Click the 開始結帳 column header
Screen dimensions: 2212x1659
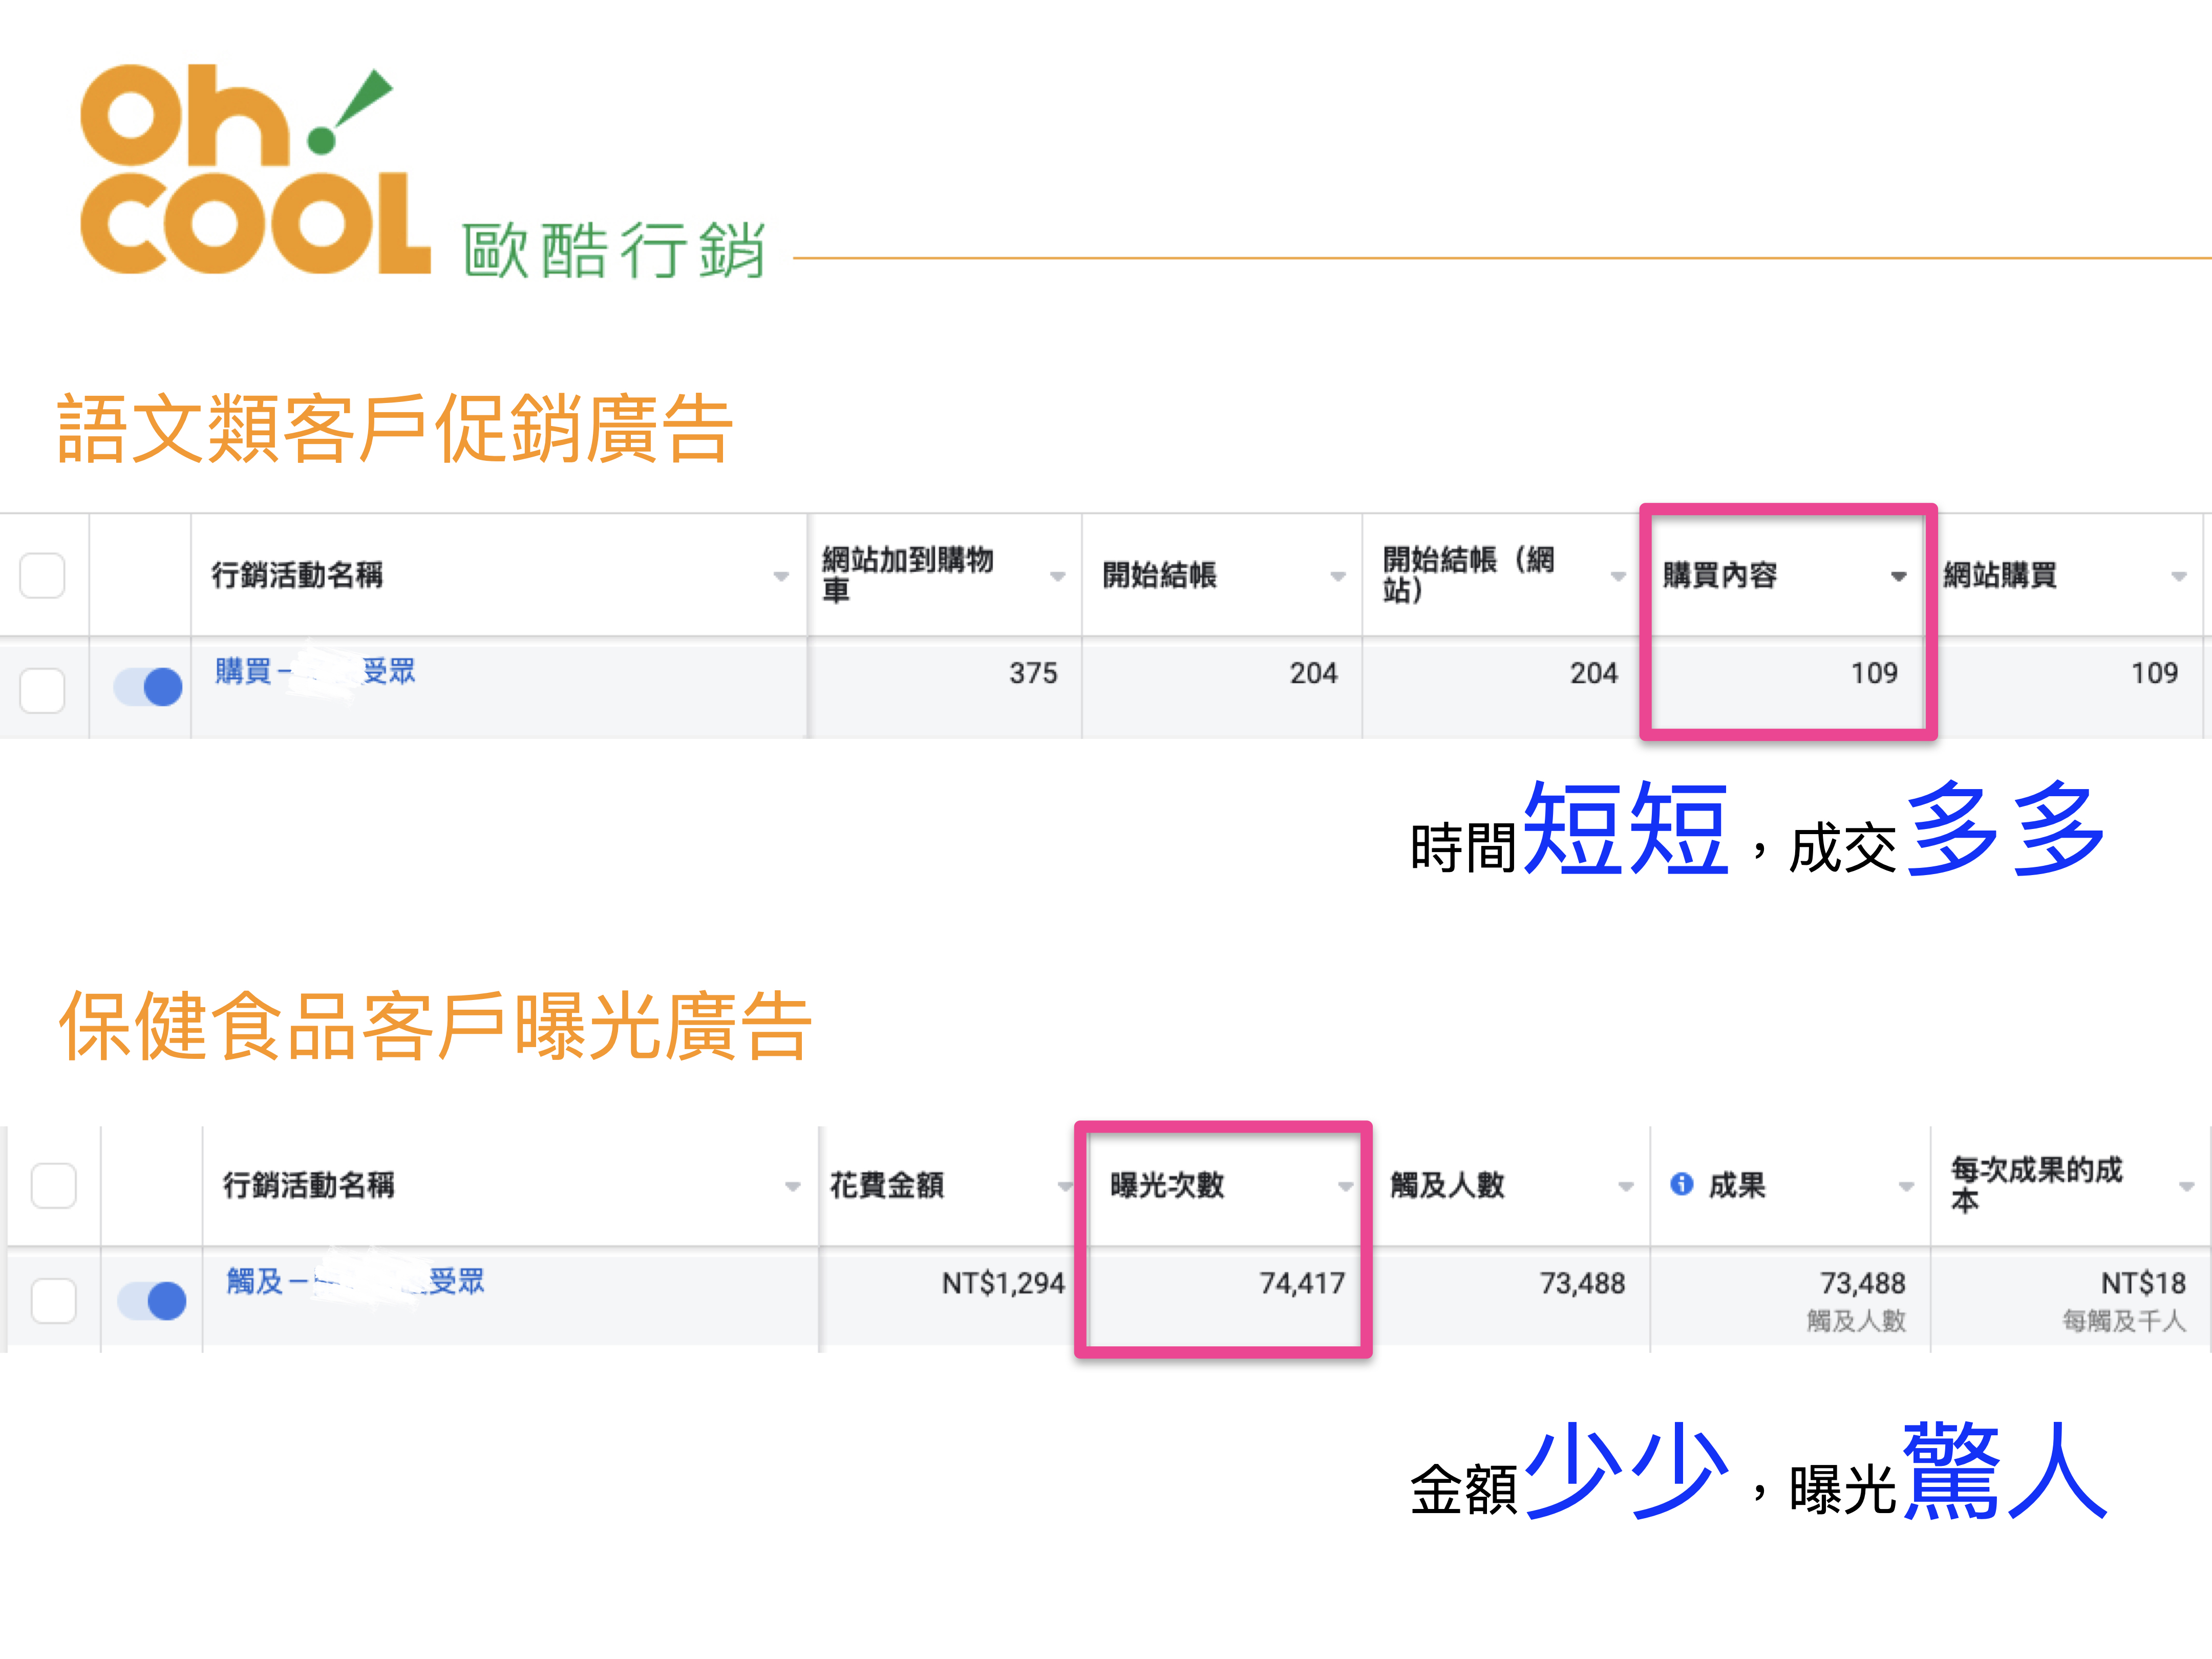point(1159,575)
